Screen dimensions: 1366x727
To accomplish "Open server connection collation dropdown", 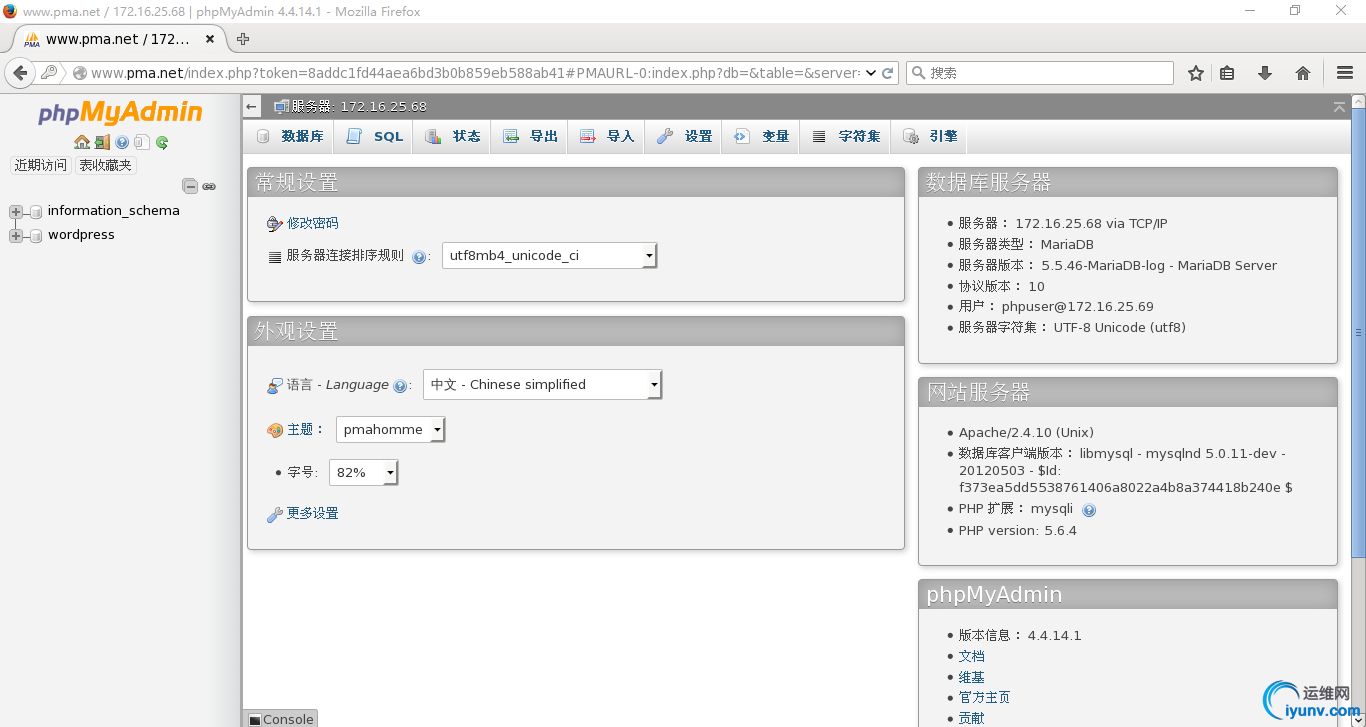I will (550, 256).
